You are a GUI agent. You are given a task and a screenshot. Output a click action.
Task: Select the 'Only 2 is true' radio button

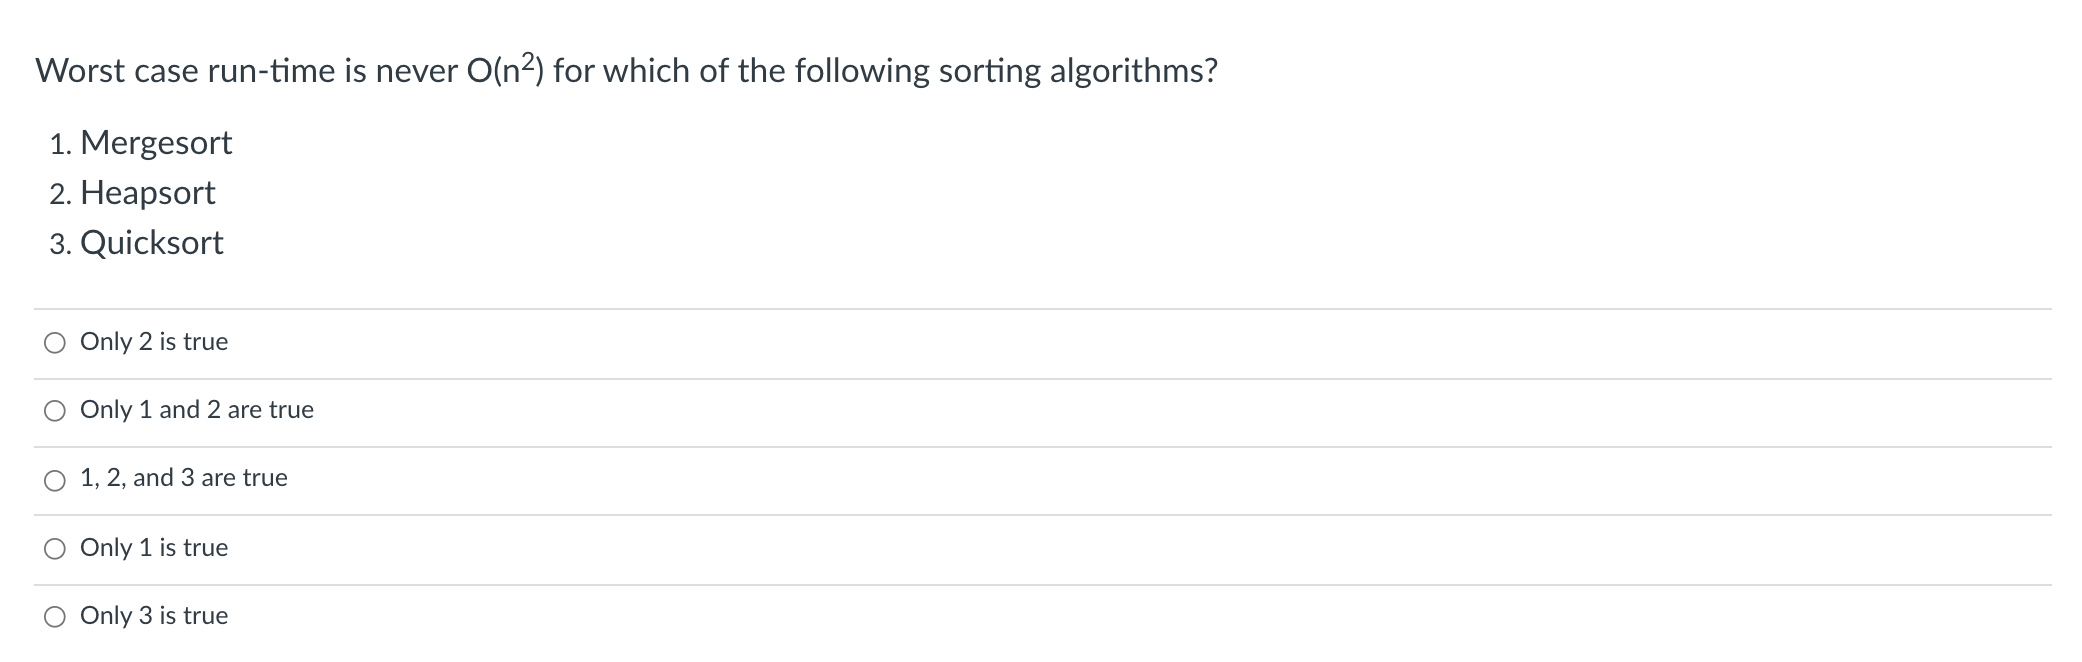pos(55,343)
